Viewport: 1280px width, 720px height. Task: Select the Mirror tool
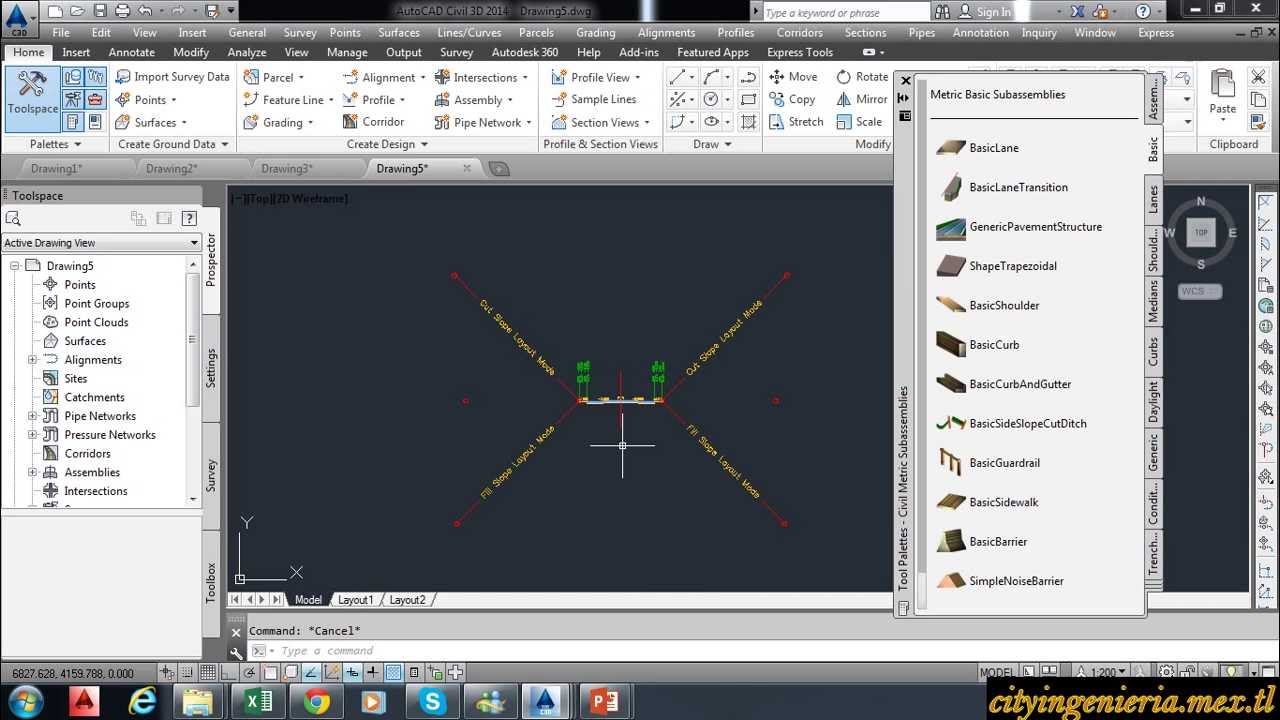point(862,99)
